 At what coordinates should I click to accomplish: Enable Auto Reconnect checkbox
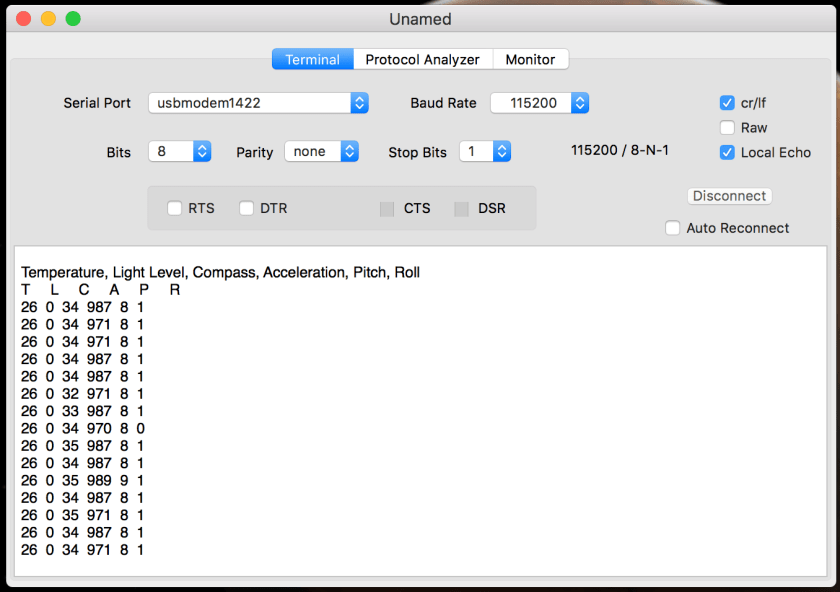coord(673,228)
